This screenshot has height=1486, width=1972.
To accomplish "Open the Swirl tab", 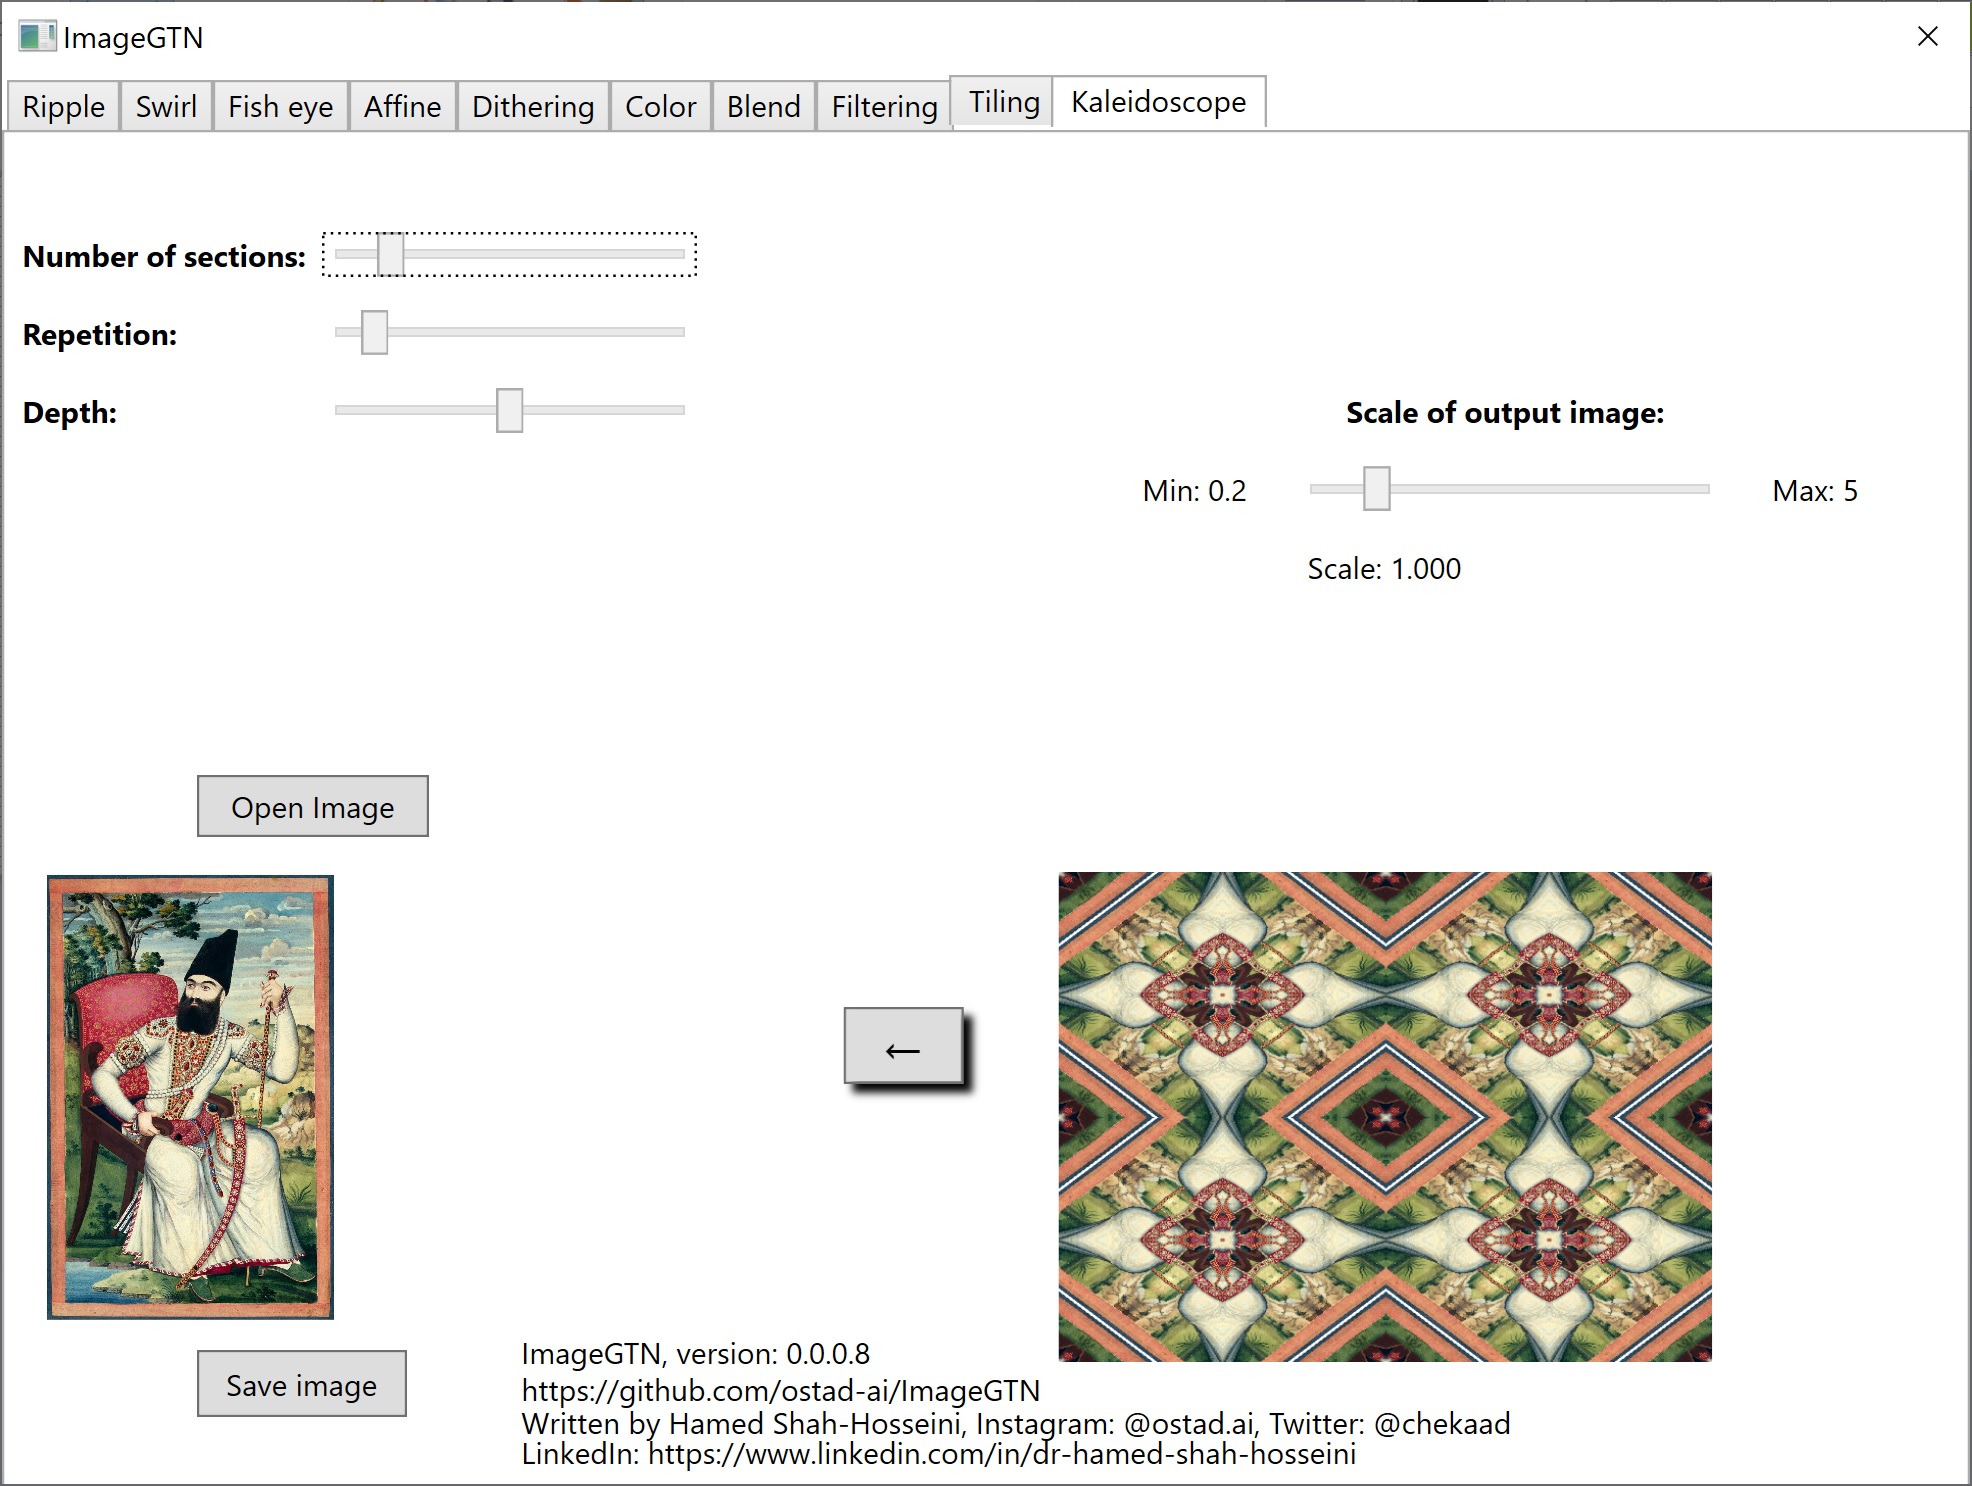I will [166, 106].
